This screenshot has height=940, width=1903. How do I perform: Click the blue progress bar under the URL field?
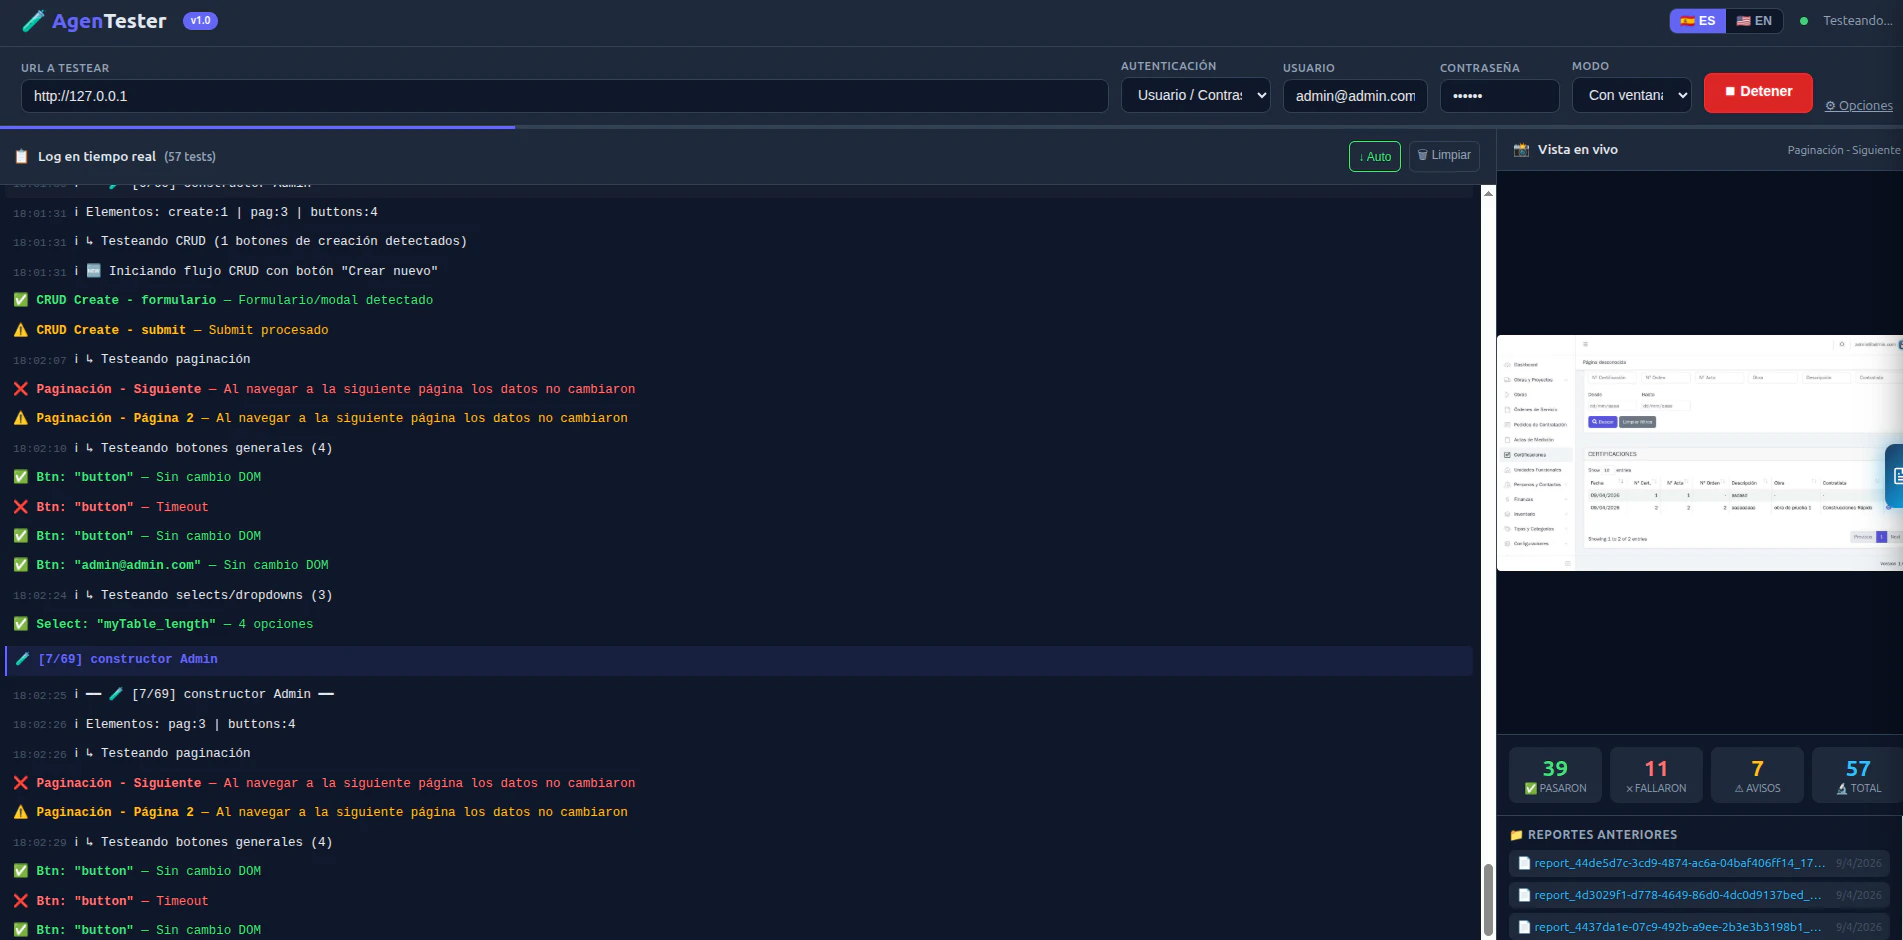click(258, 128)
